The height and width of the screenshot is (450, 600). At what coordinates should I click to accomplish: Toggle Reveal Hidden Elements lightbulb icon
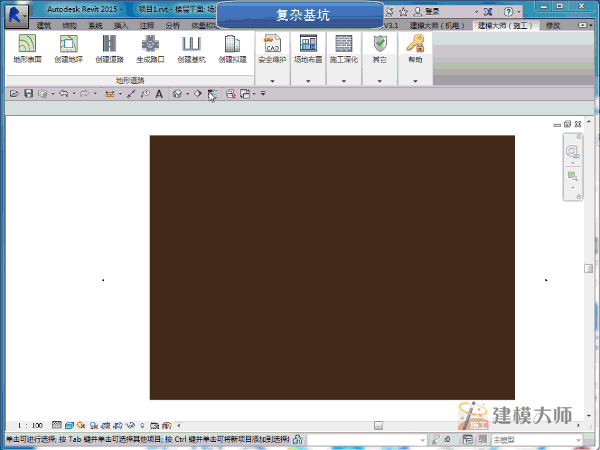tap(142, 425)
